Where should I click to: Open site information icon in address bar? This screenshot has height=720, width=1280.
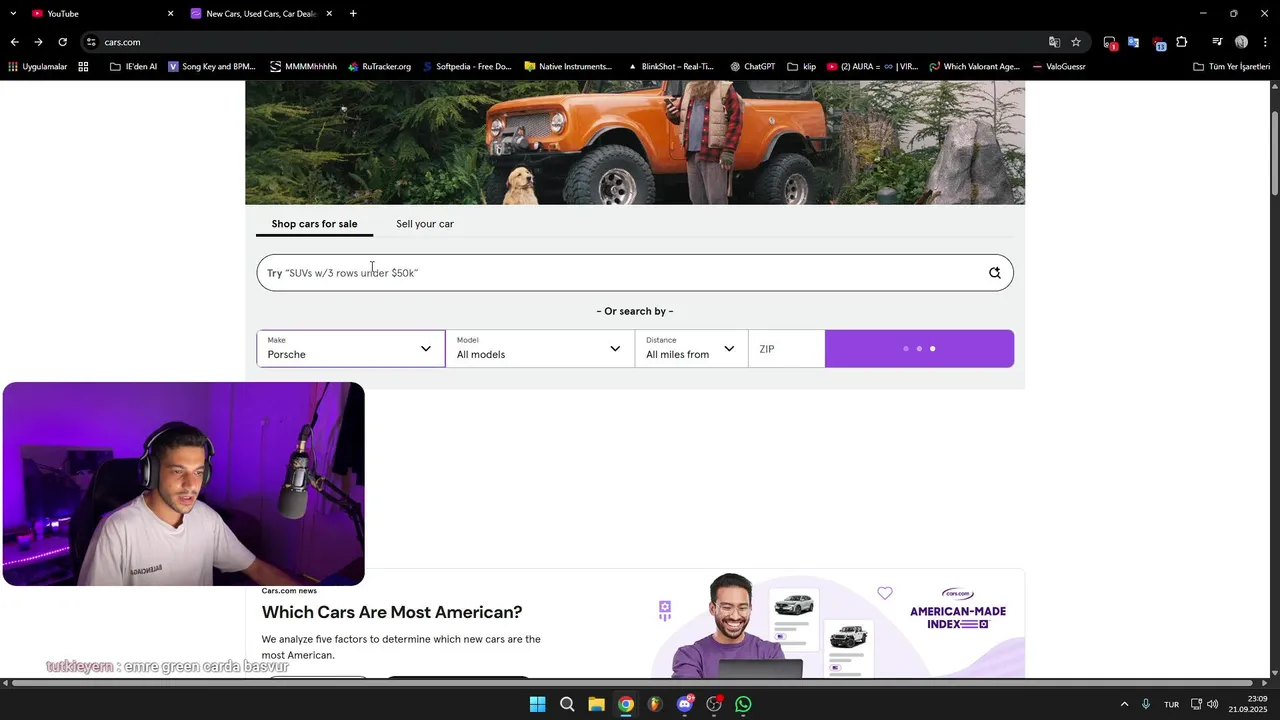[x=91, y=42]
